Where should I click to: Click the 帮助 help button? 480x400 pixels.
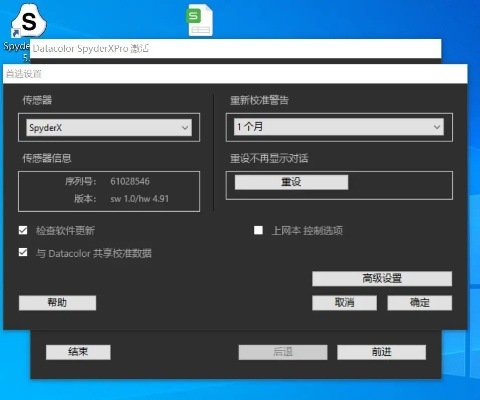click(x=57, y=303)
